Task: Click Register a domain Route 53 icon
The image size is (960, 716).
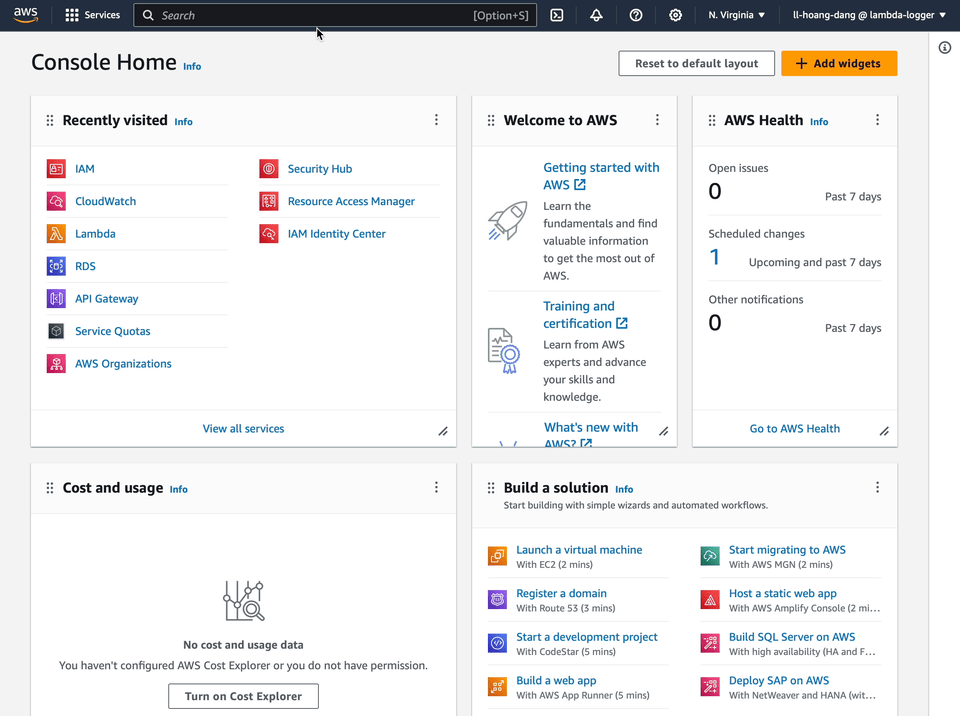Action: (x=497, y=600)
